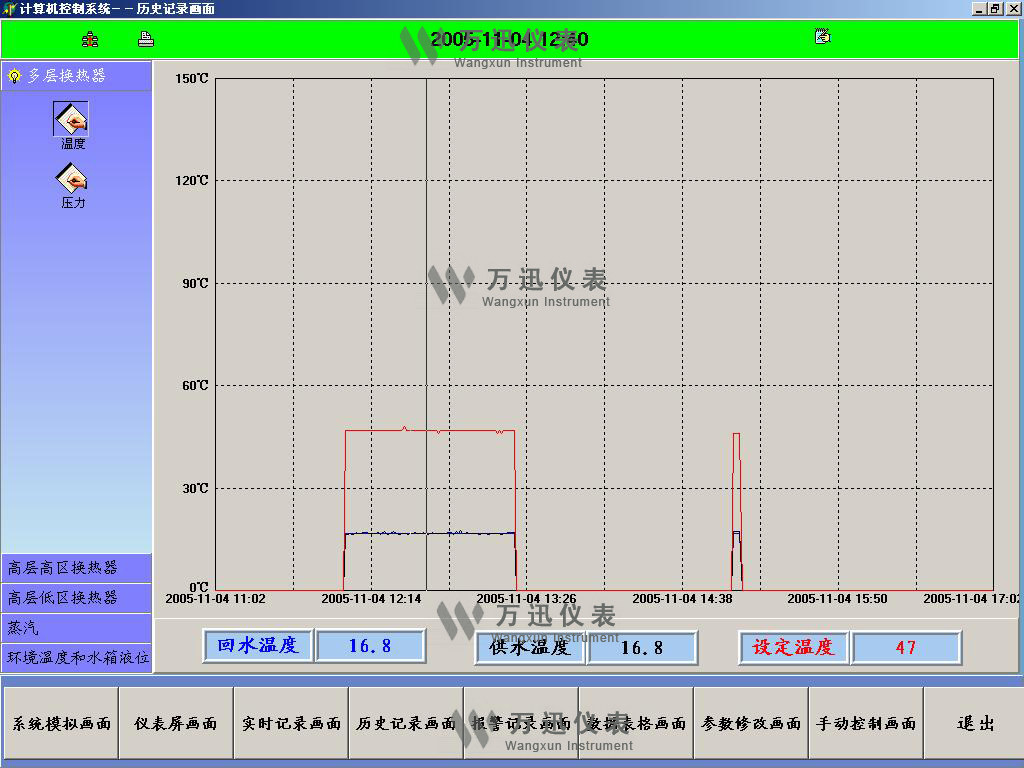Click the application icon in the title bar

click(8, 7)
